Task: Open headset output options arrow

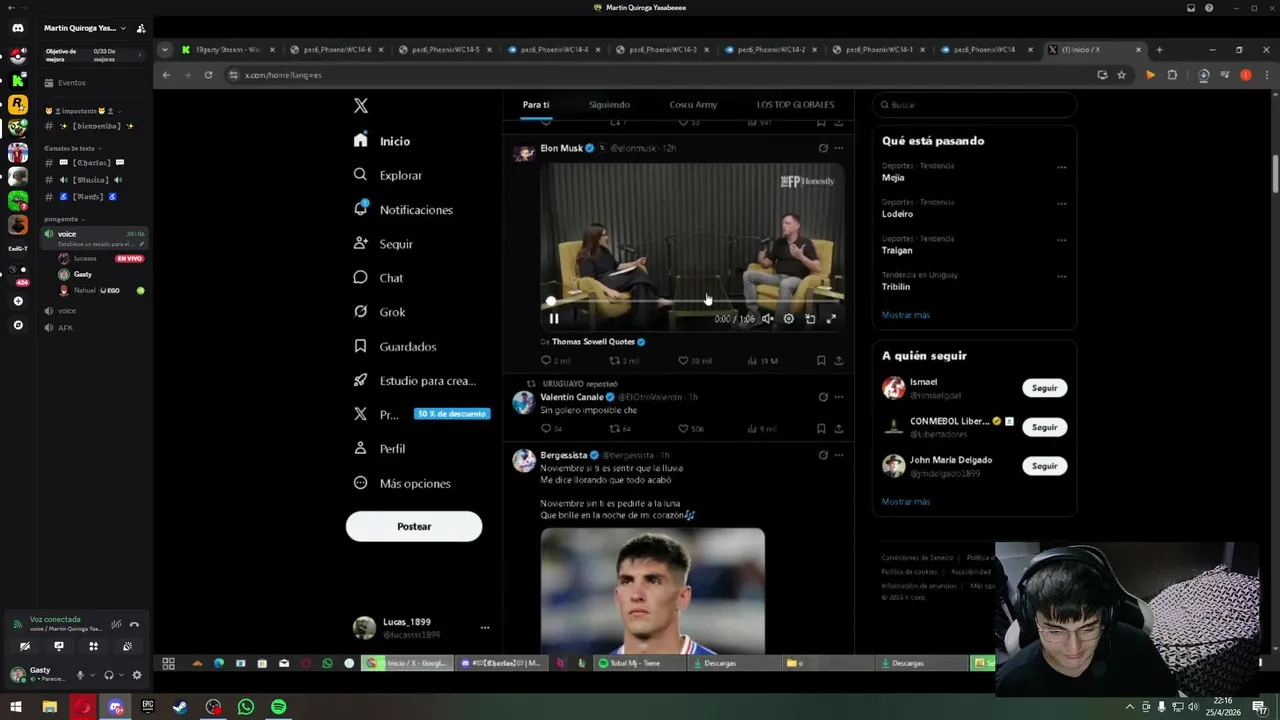Action: pyautogui.click(x=122, y=675)
